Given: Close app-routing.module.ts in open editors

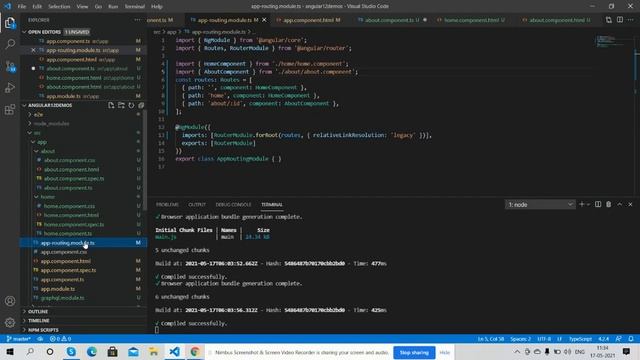Looking at the screenshot, I should click(x=33, y=50).
